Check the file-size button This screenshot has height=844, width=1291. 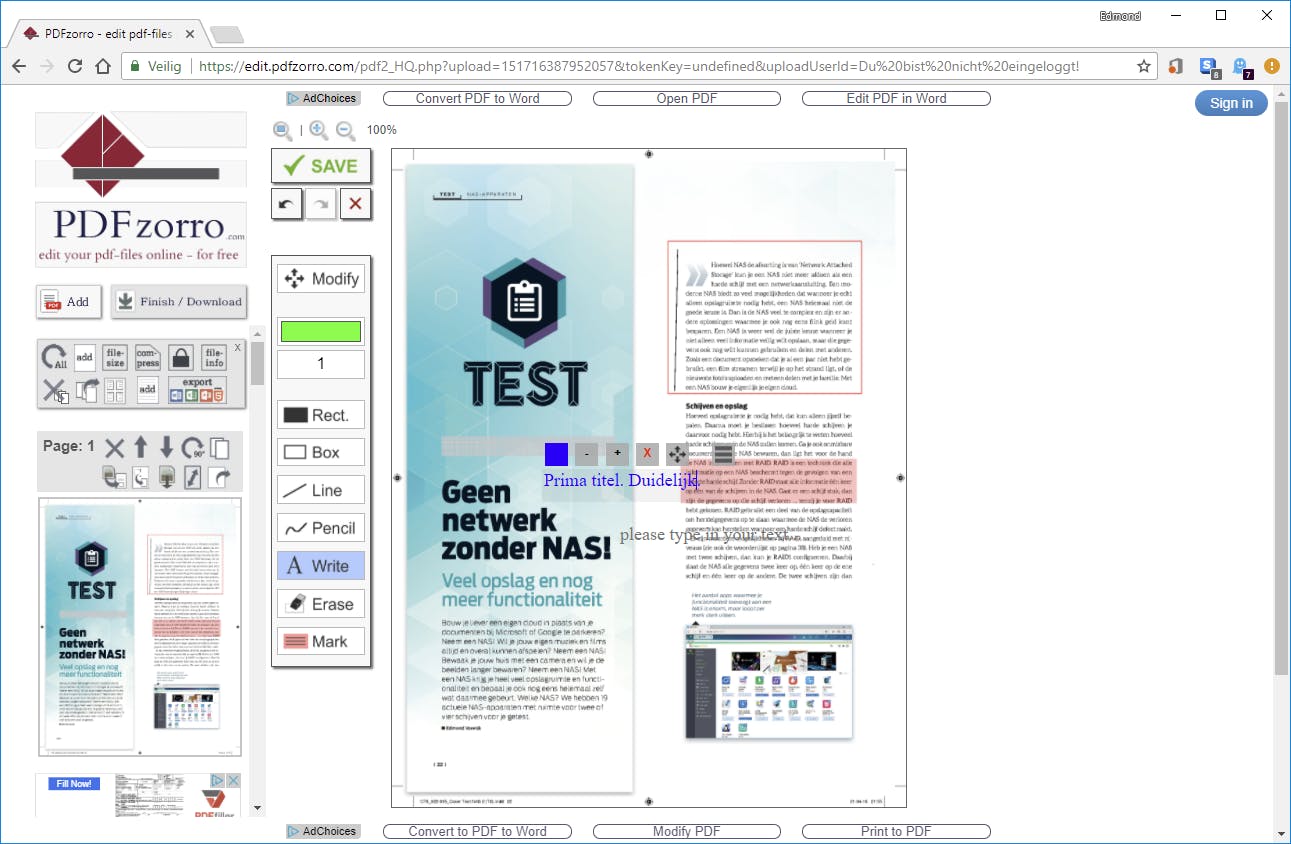pos(115,357)
